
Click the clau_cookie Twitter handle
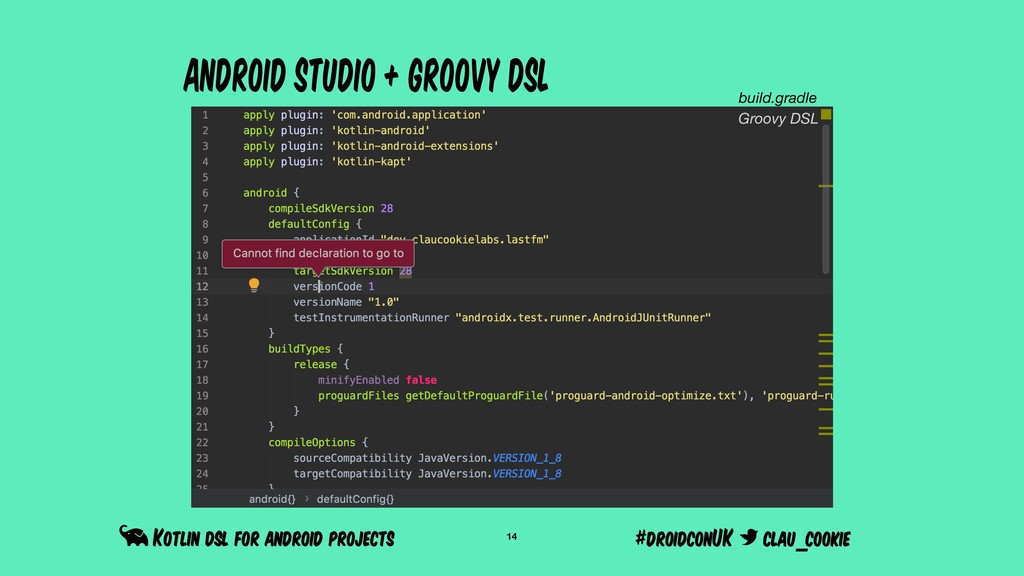tap(807, 539)
